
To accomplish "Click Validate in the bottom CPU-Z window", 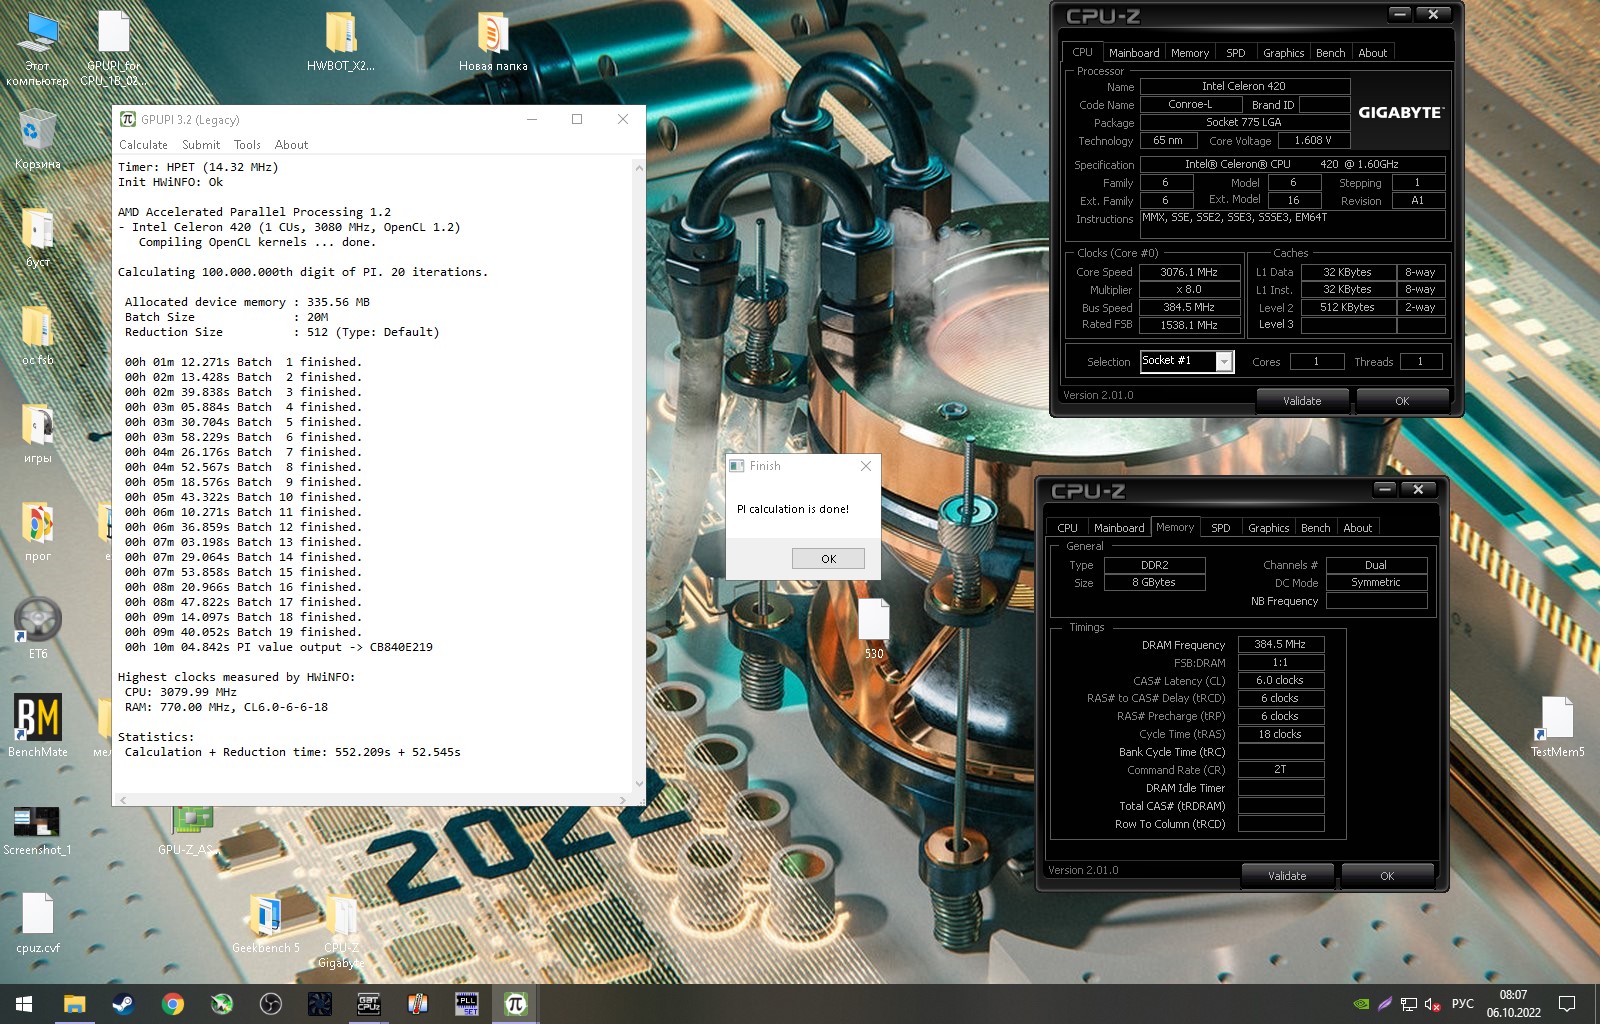I will click(1287, 876).
